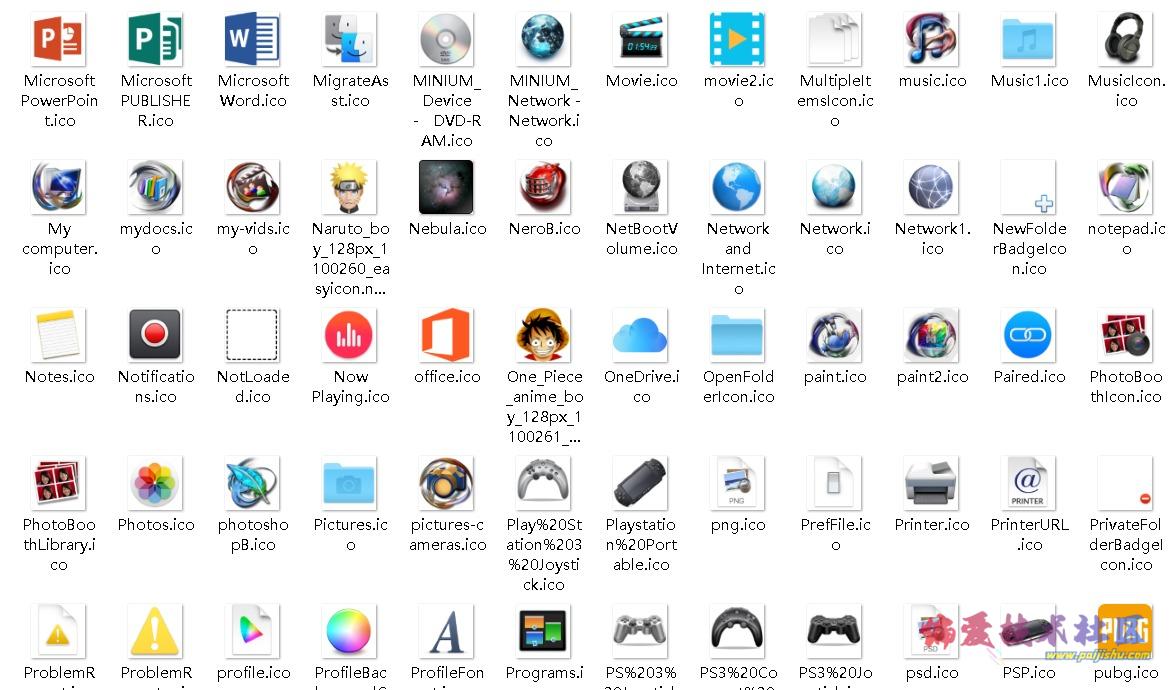The image size is (1171, 690).
Task: Select the PrivateFolderBadgeIcon.ico icon
Action: pyautogui.click(x=1126, y=482)
